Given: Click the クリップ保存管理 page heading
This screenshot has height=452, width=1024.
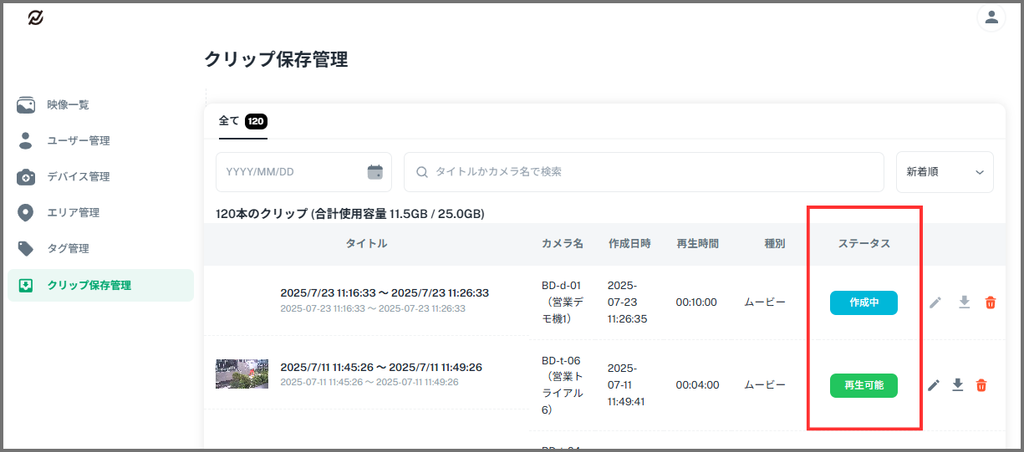Looking at the screenshot, I should point(276,59).
